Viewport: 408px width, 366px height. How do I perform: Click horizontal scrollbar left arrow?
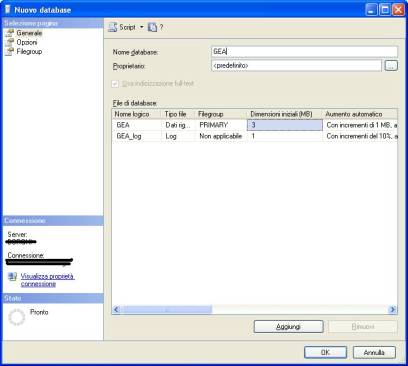116,310
